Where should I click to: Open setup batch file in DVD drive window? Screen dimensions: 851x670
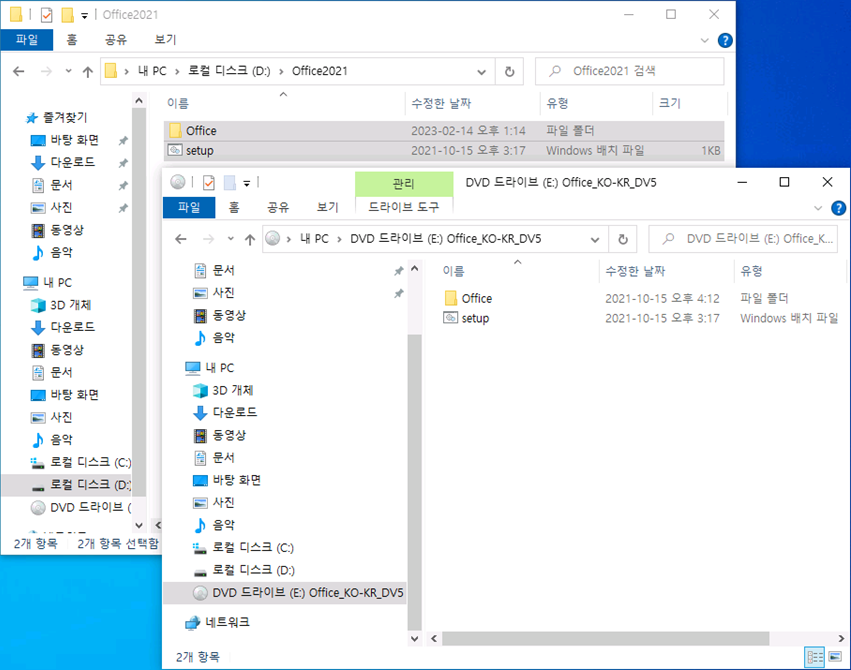pos(474,318)
